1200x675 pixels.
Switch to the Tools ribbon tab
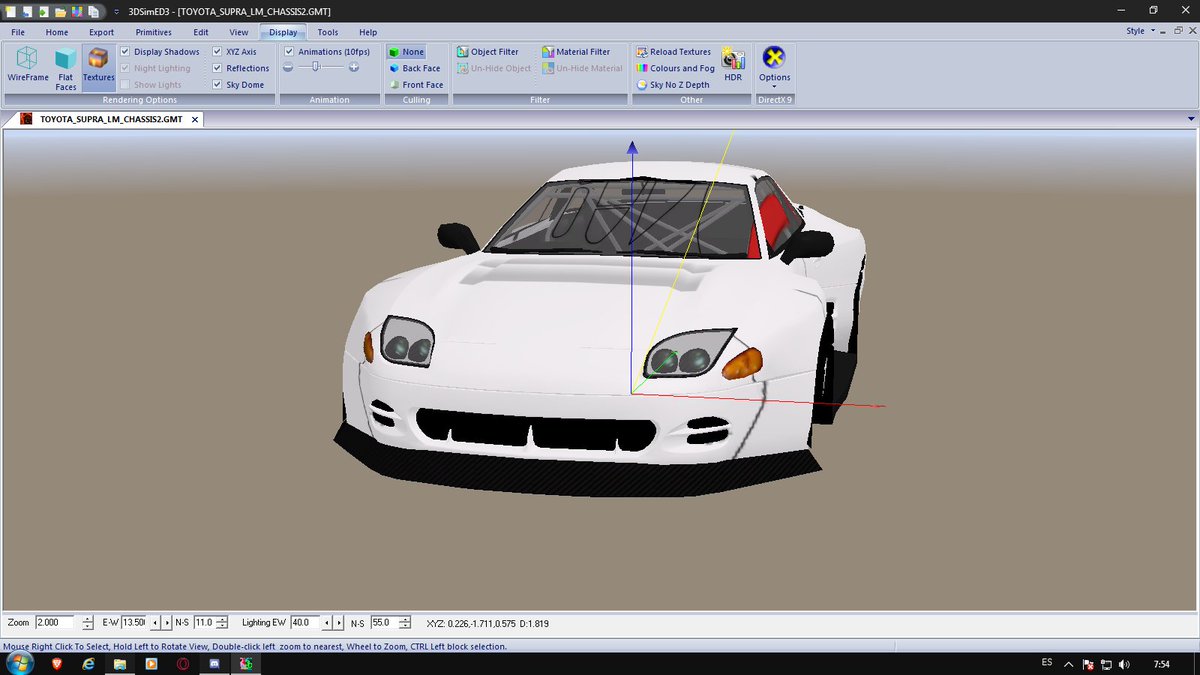328,32
